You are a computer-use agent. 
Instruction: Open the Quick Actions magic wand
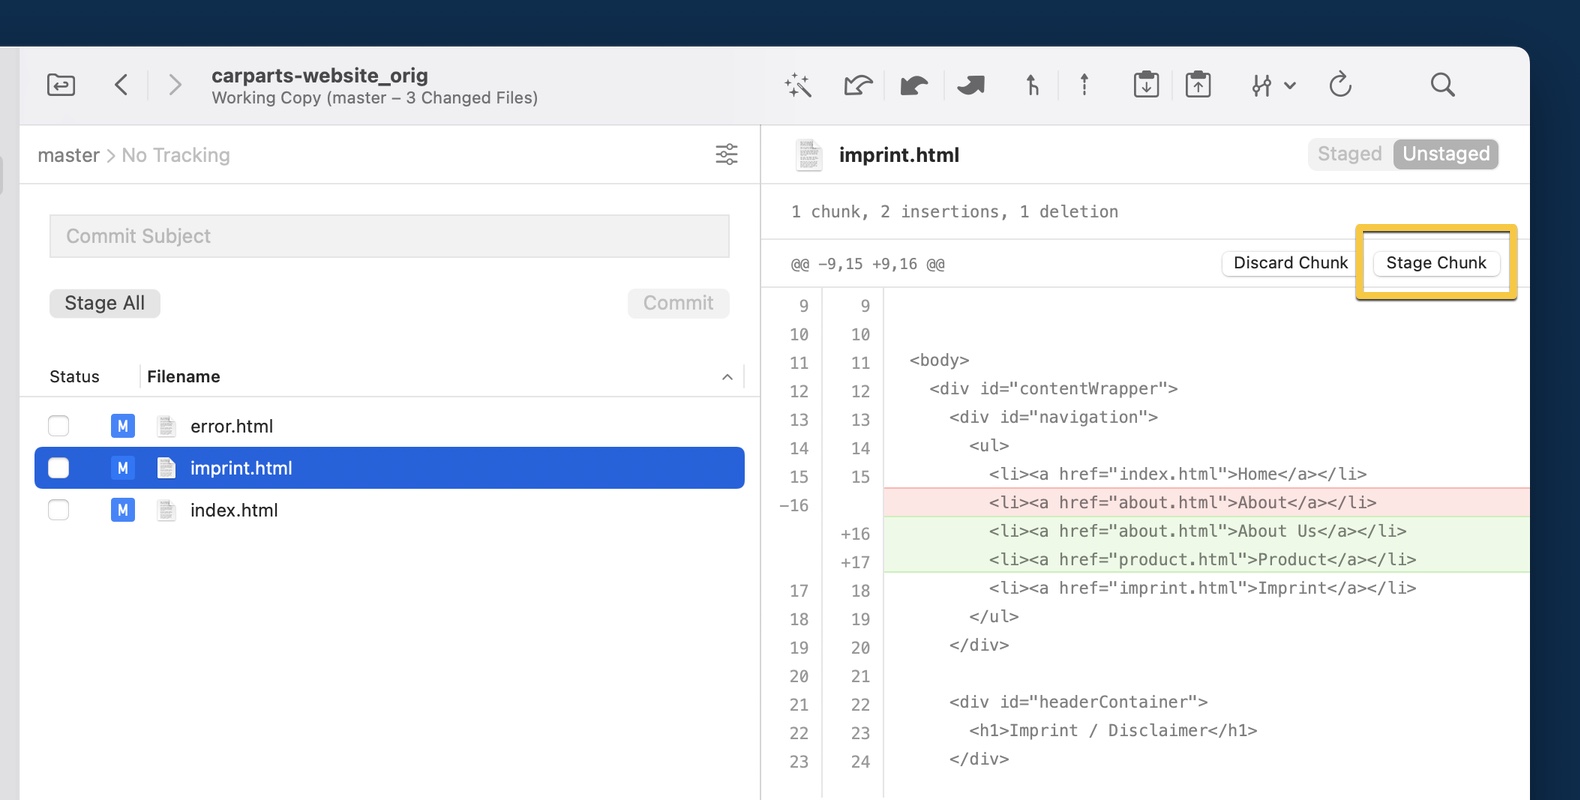tap(798, 86)
